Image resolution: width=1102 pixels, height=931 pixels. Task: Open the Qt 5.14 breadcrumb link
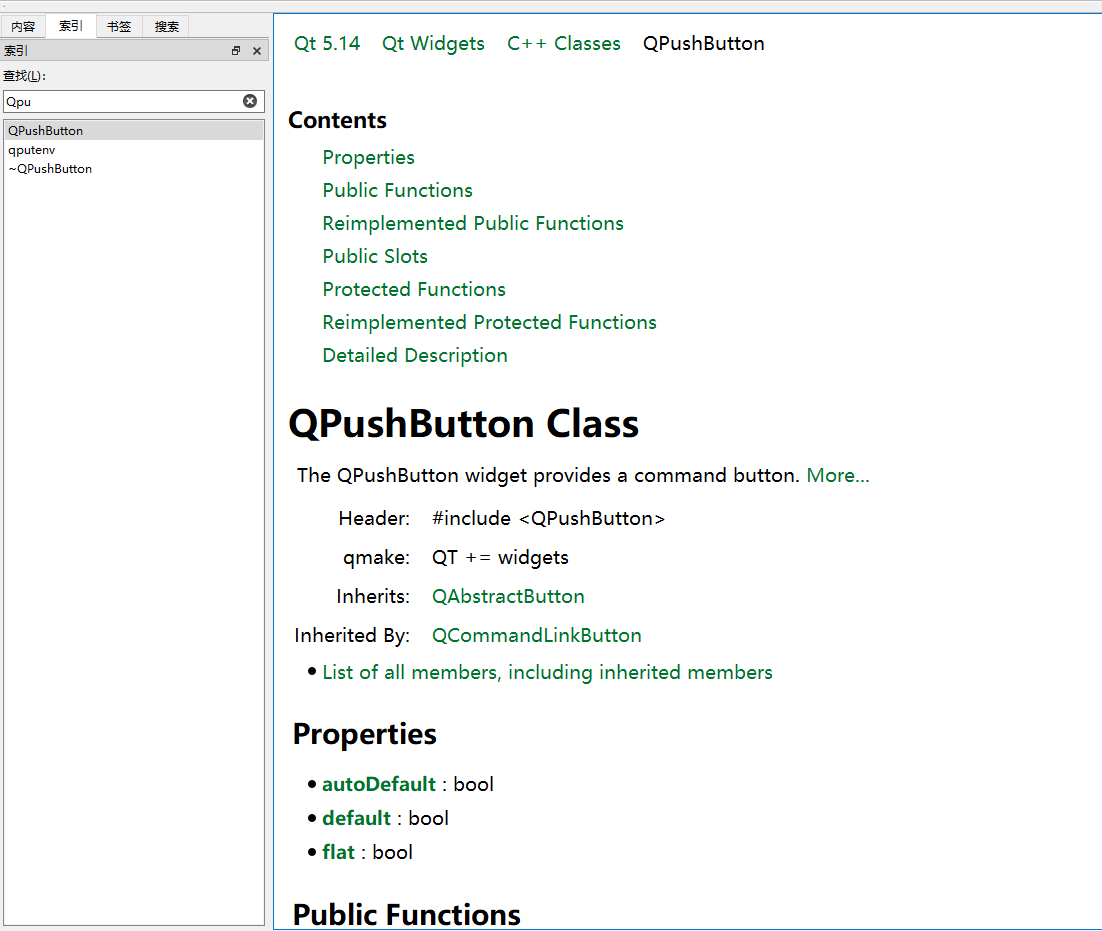[x=327, y=44]
